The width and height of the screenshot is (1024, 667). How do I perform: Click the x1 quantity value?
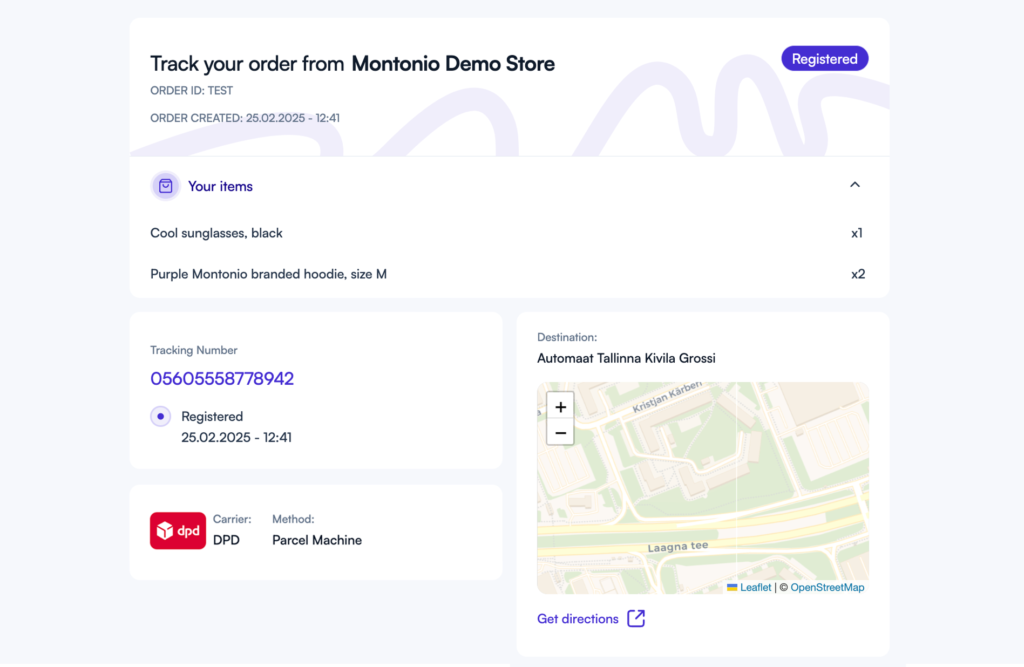tap(857, 233)
